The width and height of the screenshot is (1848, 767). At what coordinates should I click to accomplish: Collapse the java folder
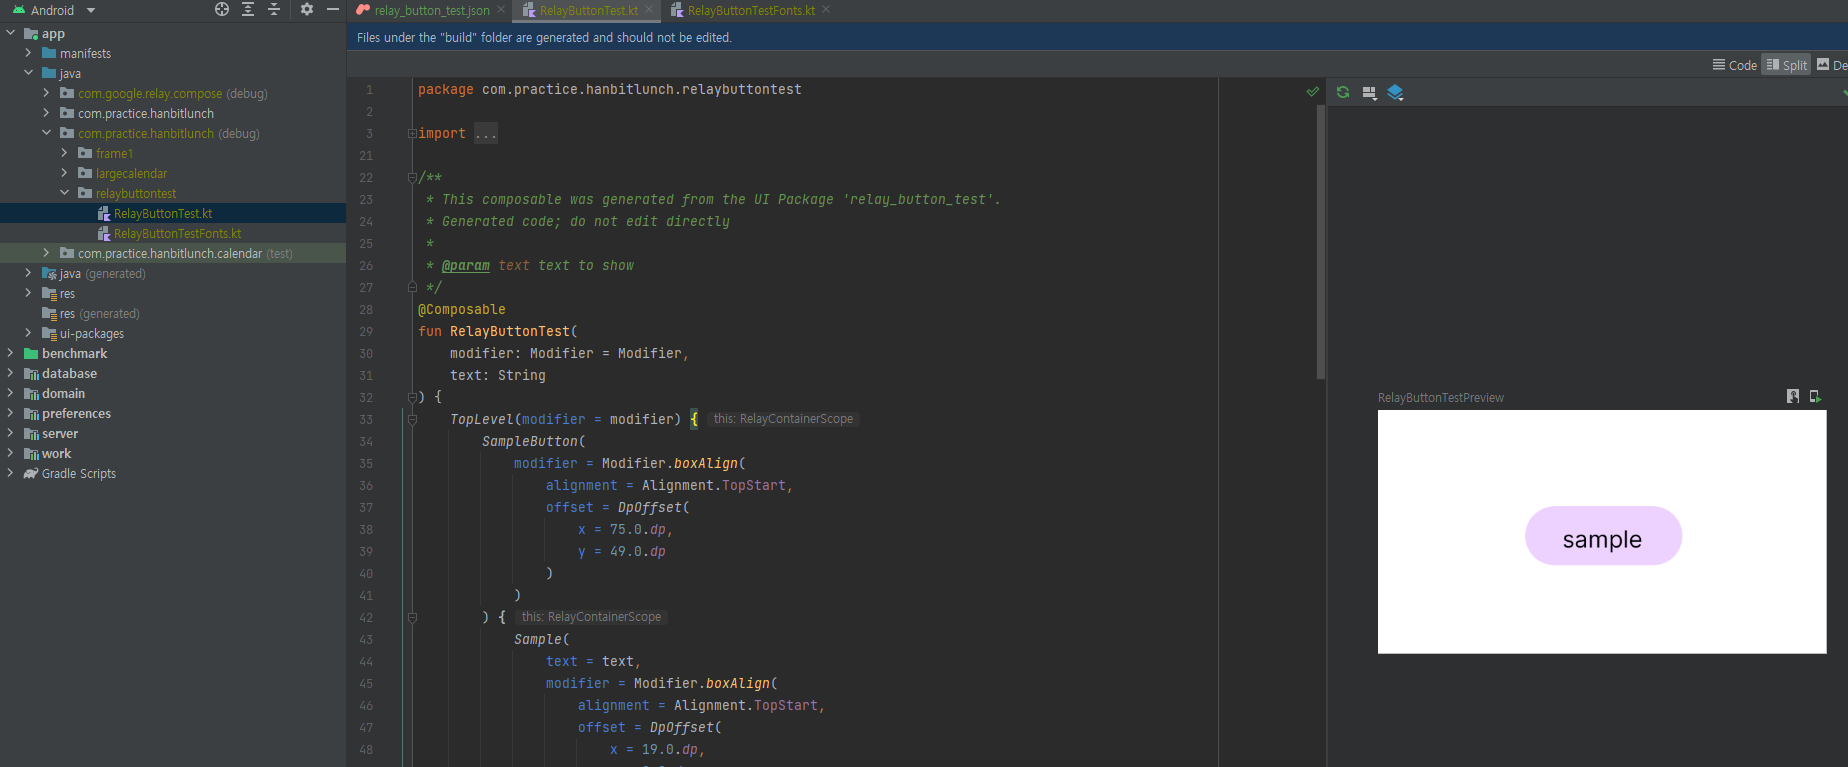click(x=28, y=73)
